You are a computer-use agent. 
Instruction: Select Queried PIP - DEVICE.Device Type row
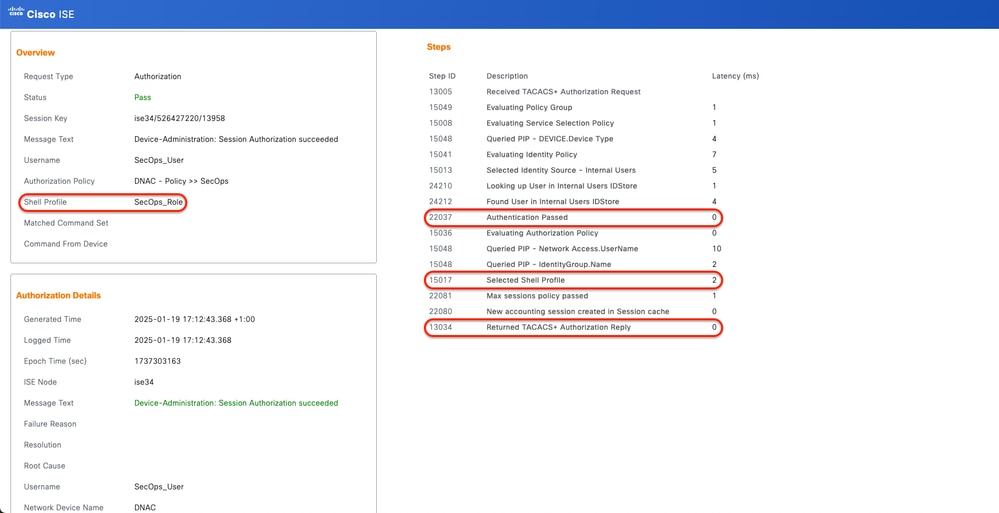573,139
